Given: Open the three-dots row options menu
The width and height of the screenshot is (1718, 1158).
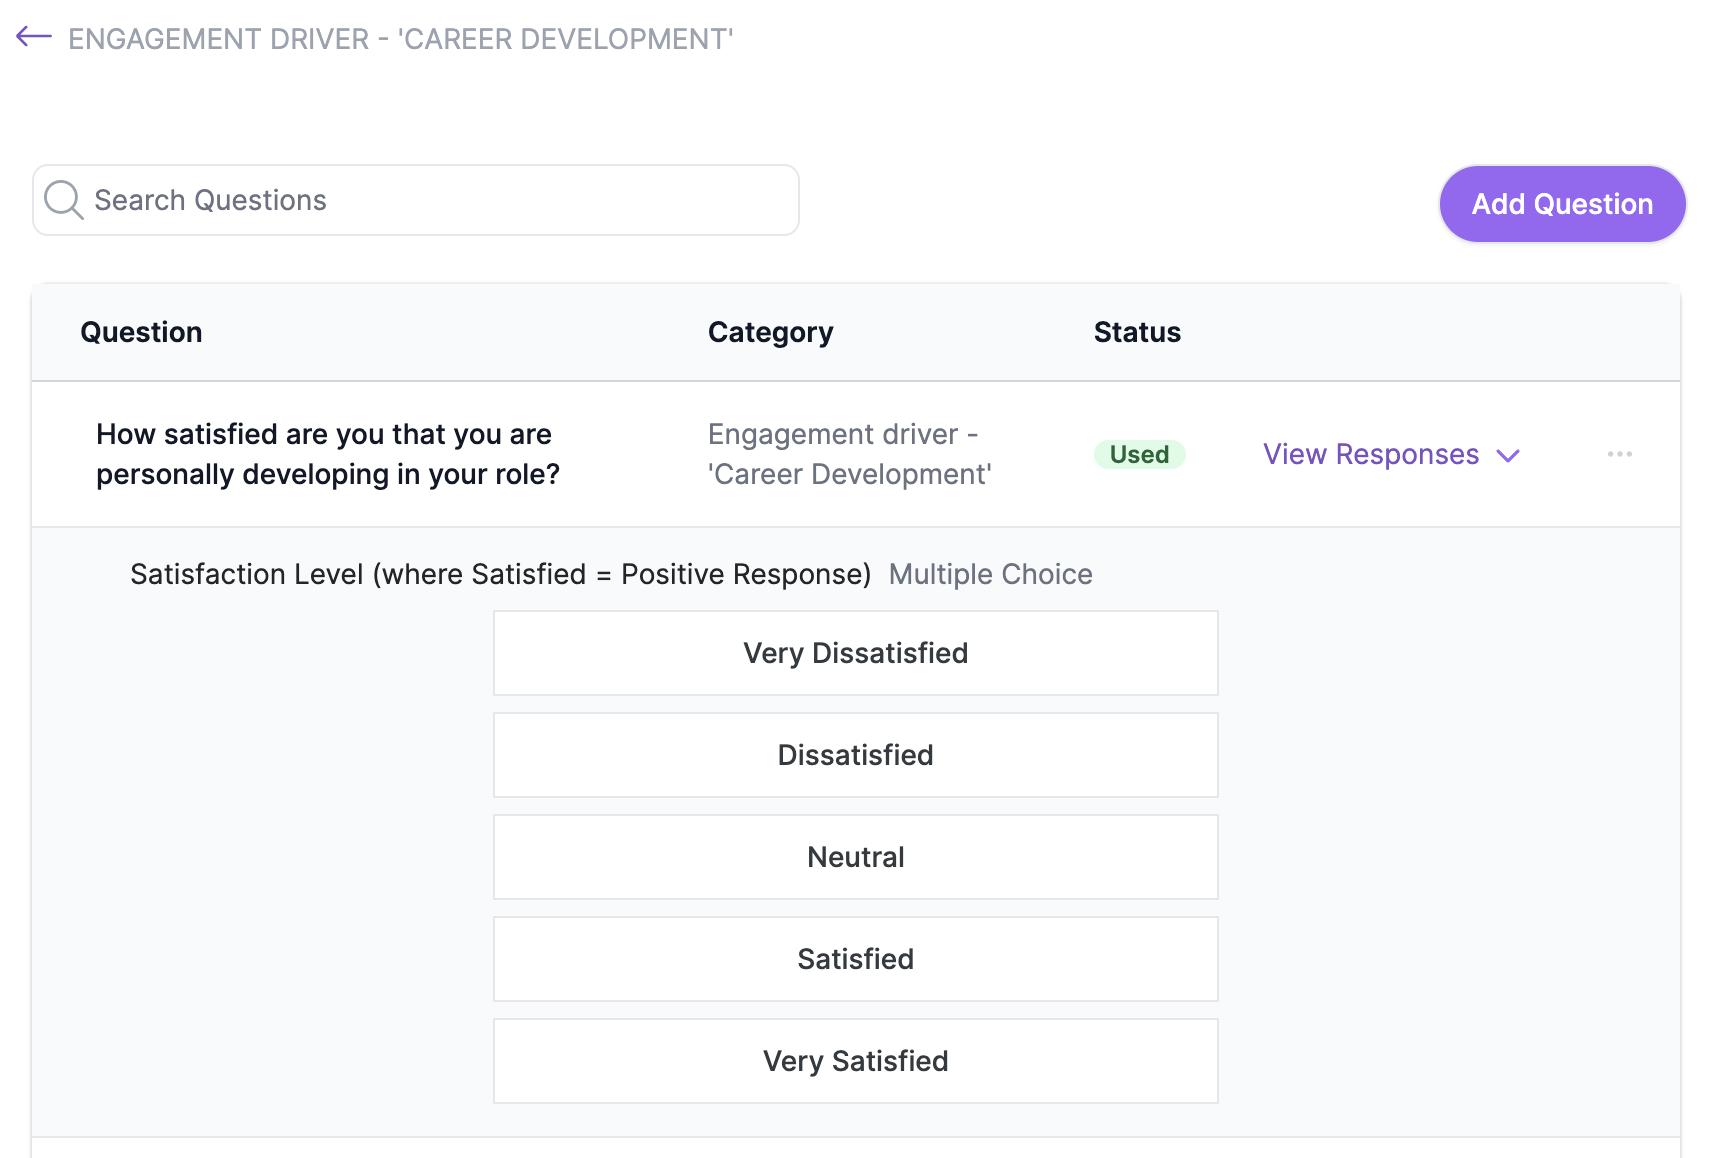Looking at the screenshot, I should [x=1620, y=454].
